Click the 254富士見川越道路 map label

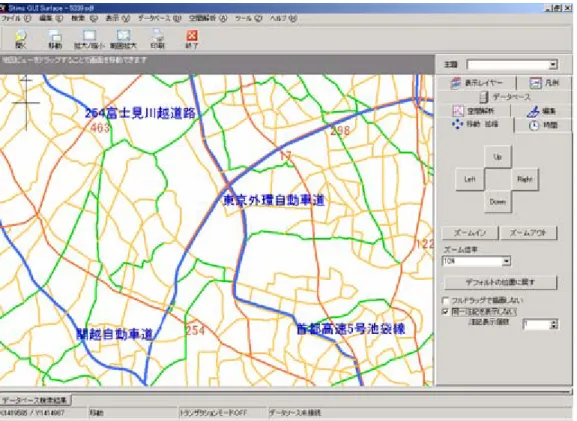tap(140, 113)
